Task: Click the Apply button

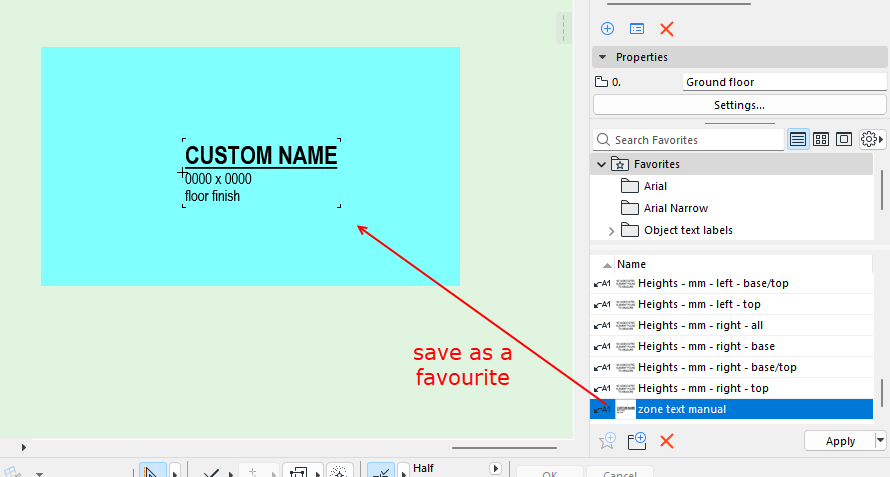Action: pyautogui.click(x=840, y=441)
